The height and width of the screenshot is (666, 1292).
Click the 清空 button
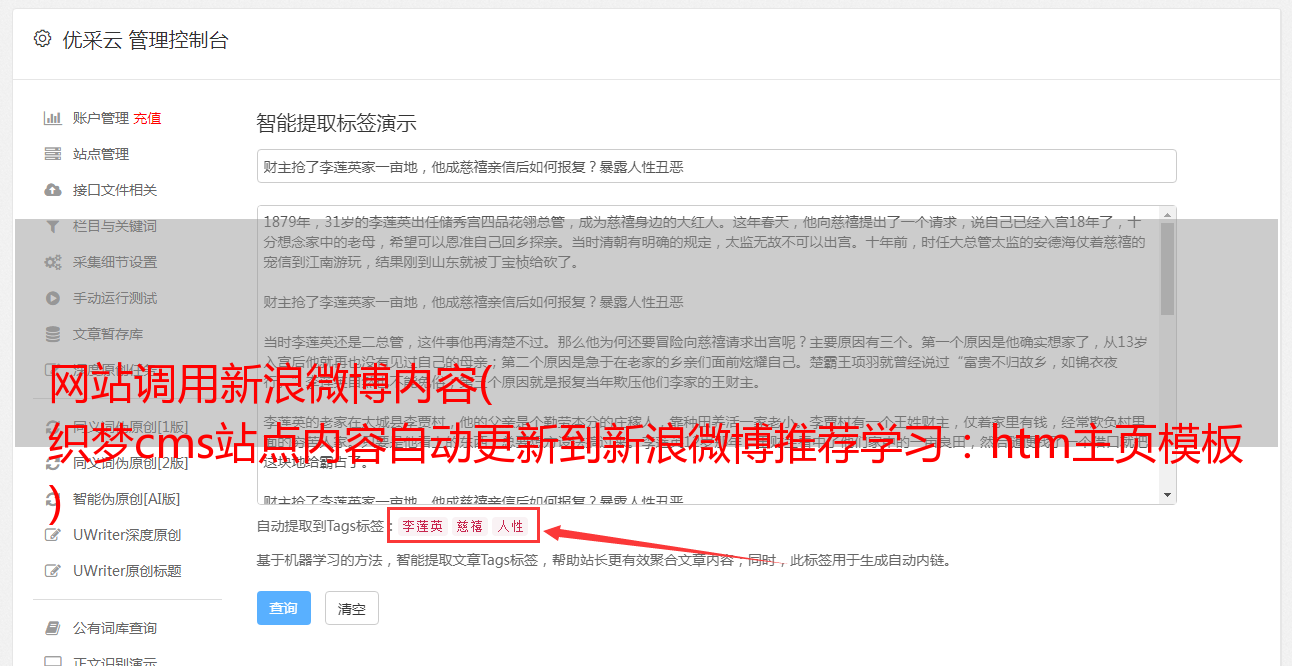[352, 608]
